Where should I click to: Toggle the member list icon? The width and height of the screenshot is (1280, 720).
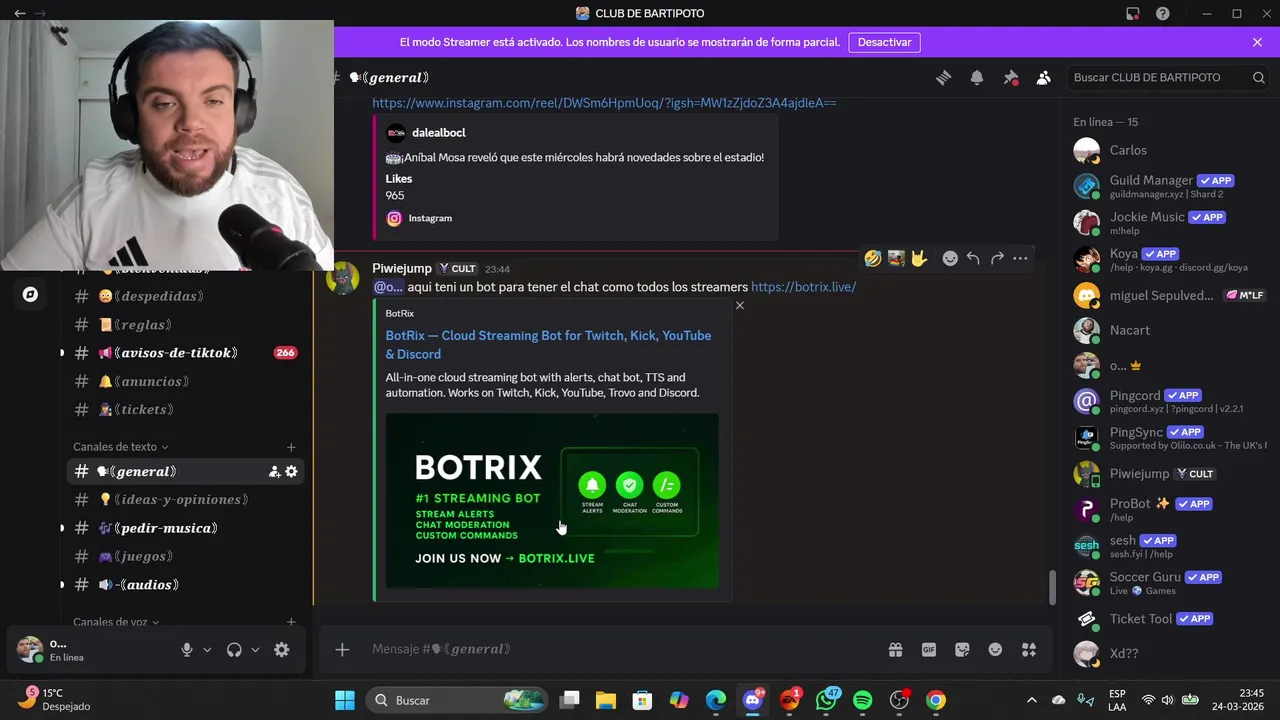pos(1044,78)
